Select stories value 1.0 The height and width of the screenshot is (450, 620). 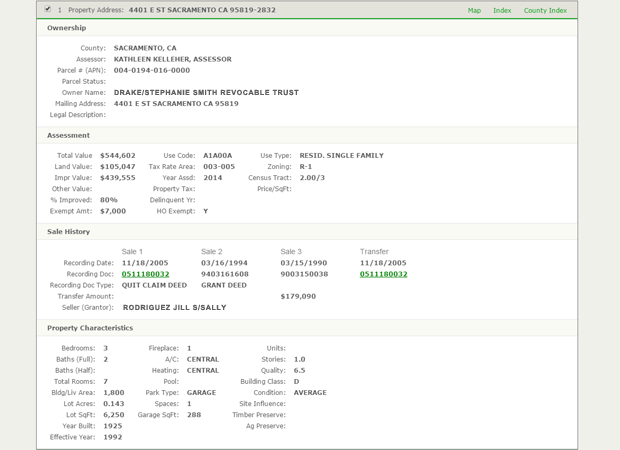(x=299, y=359)
